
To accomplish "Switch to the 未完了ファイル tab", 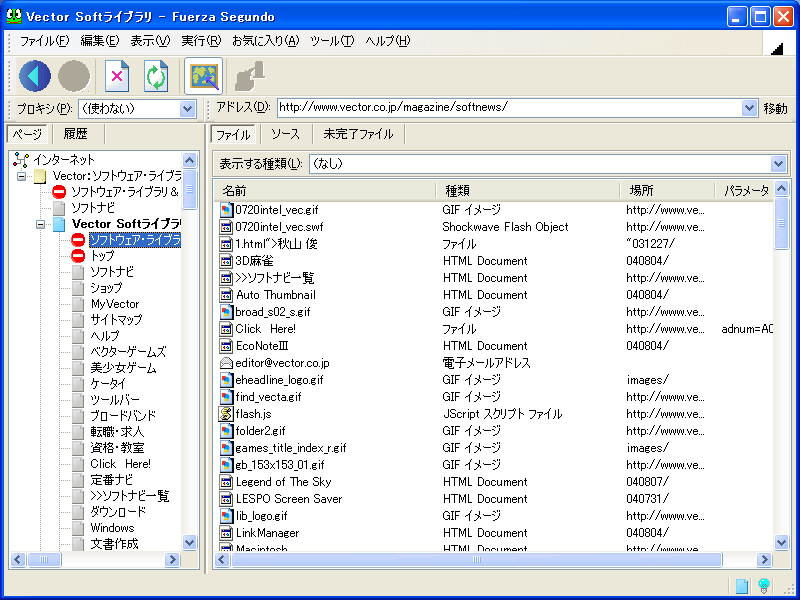I will click(x=358, y=134).
